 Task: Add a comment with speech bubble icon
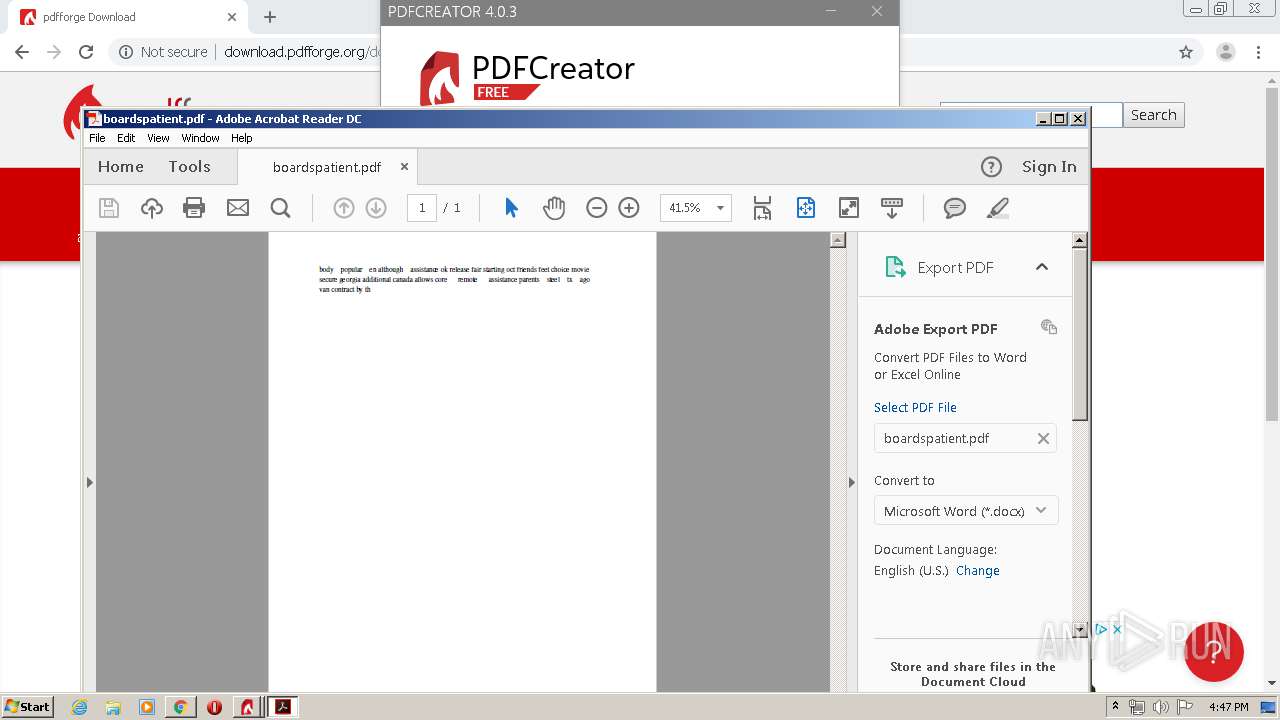pyautogui.click(x=955, y=208)
